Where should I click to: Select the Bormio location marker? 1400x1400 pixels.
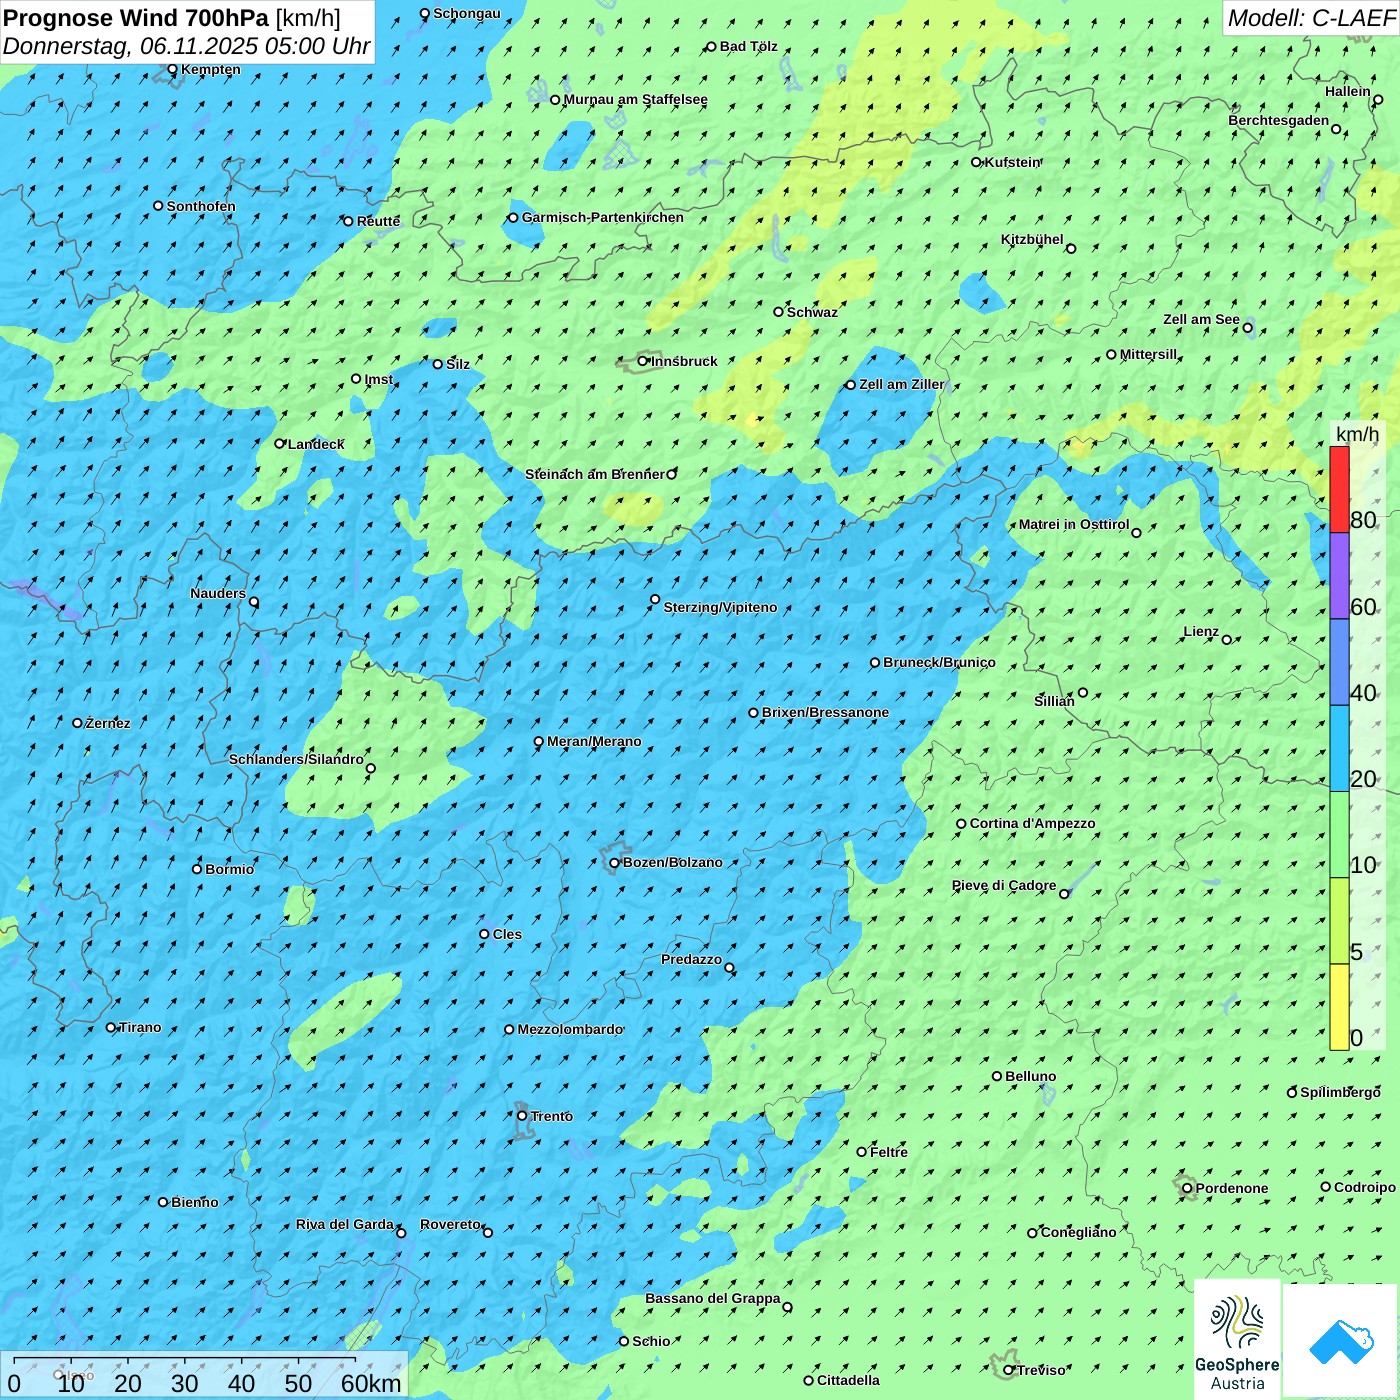click(x=197, y=869)
